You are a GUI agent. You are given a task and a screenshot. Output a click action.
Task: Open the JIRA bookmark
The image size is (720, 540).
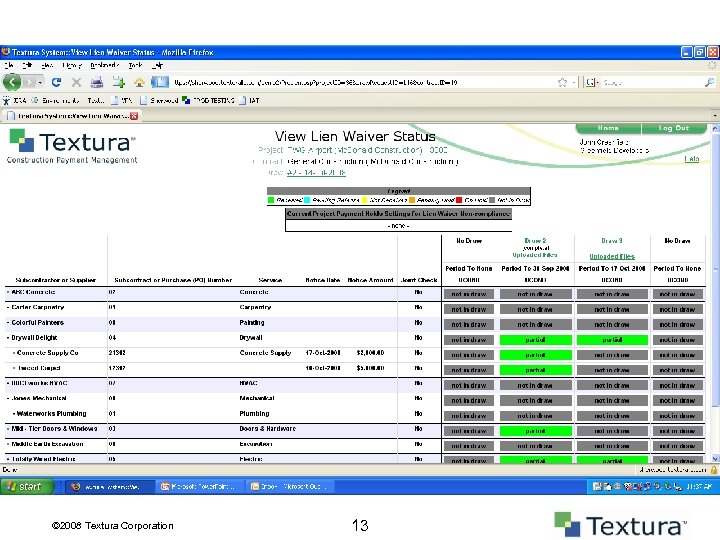click(x=15, y=100)
